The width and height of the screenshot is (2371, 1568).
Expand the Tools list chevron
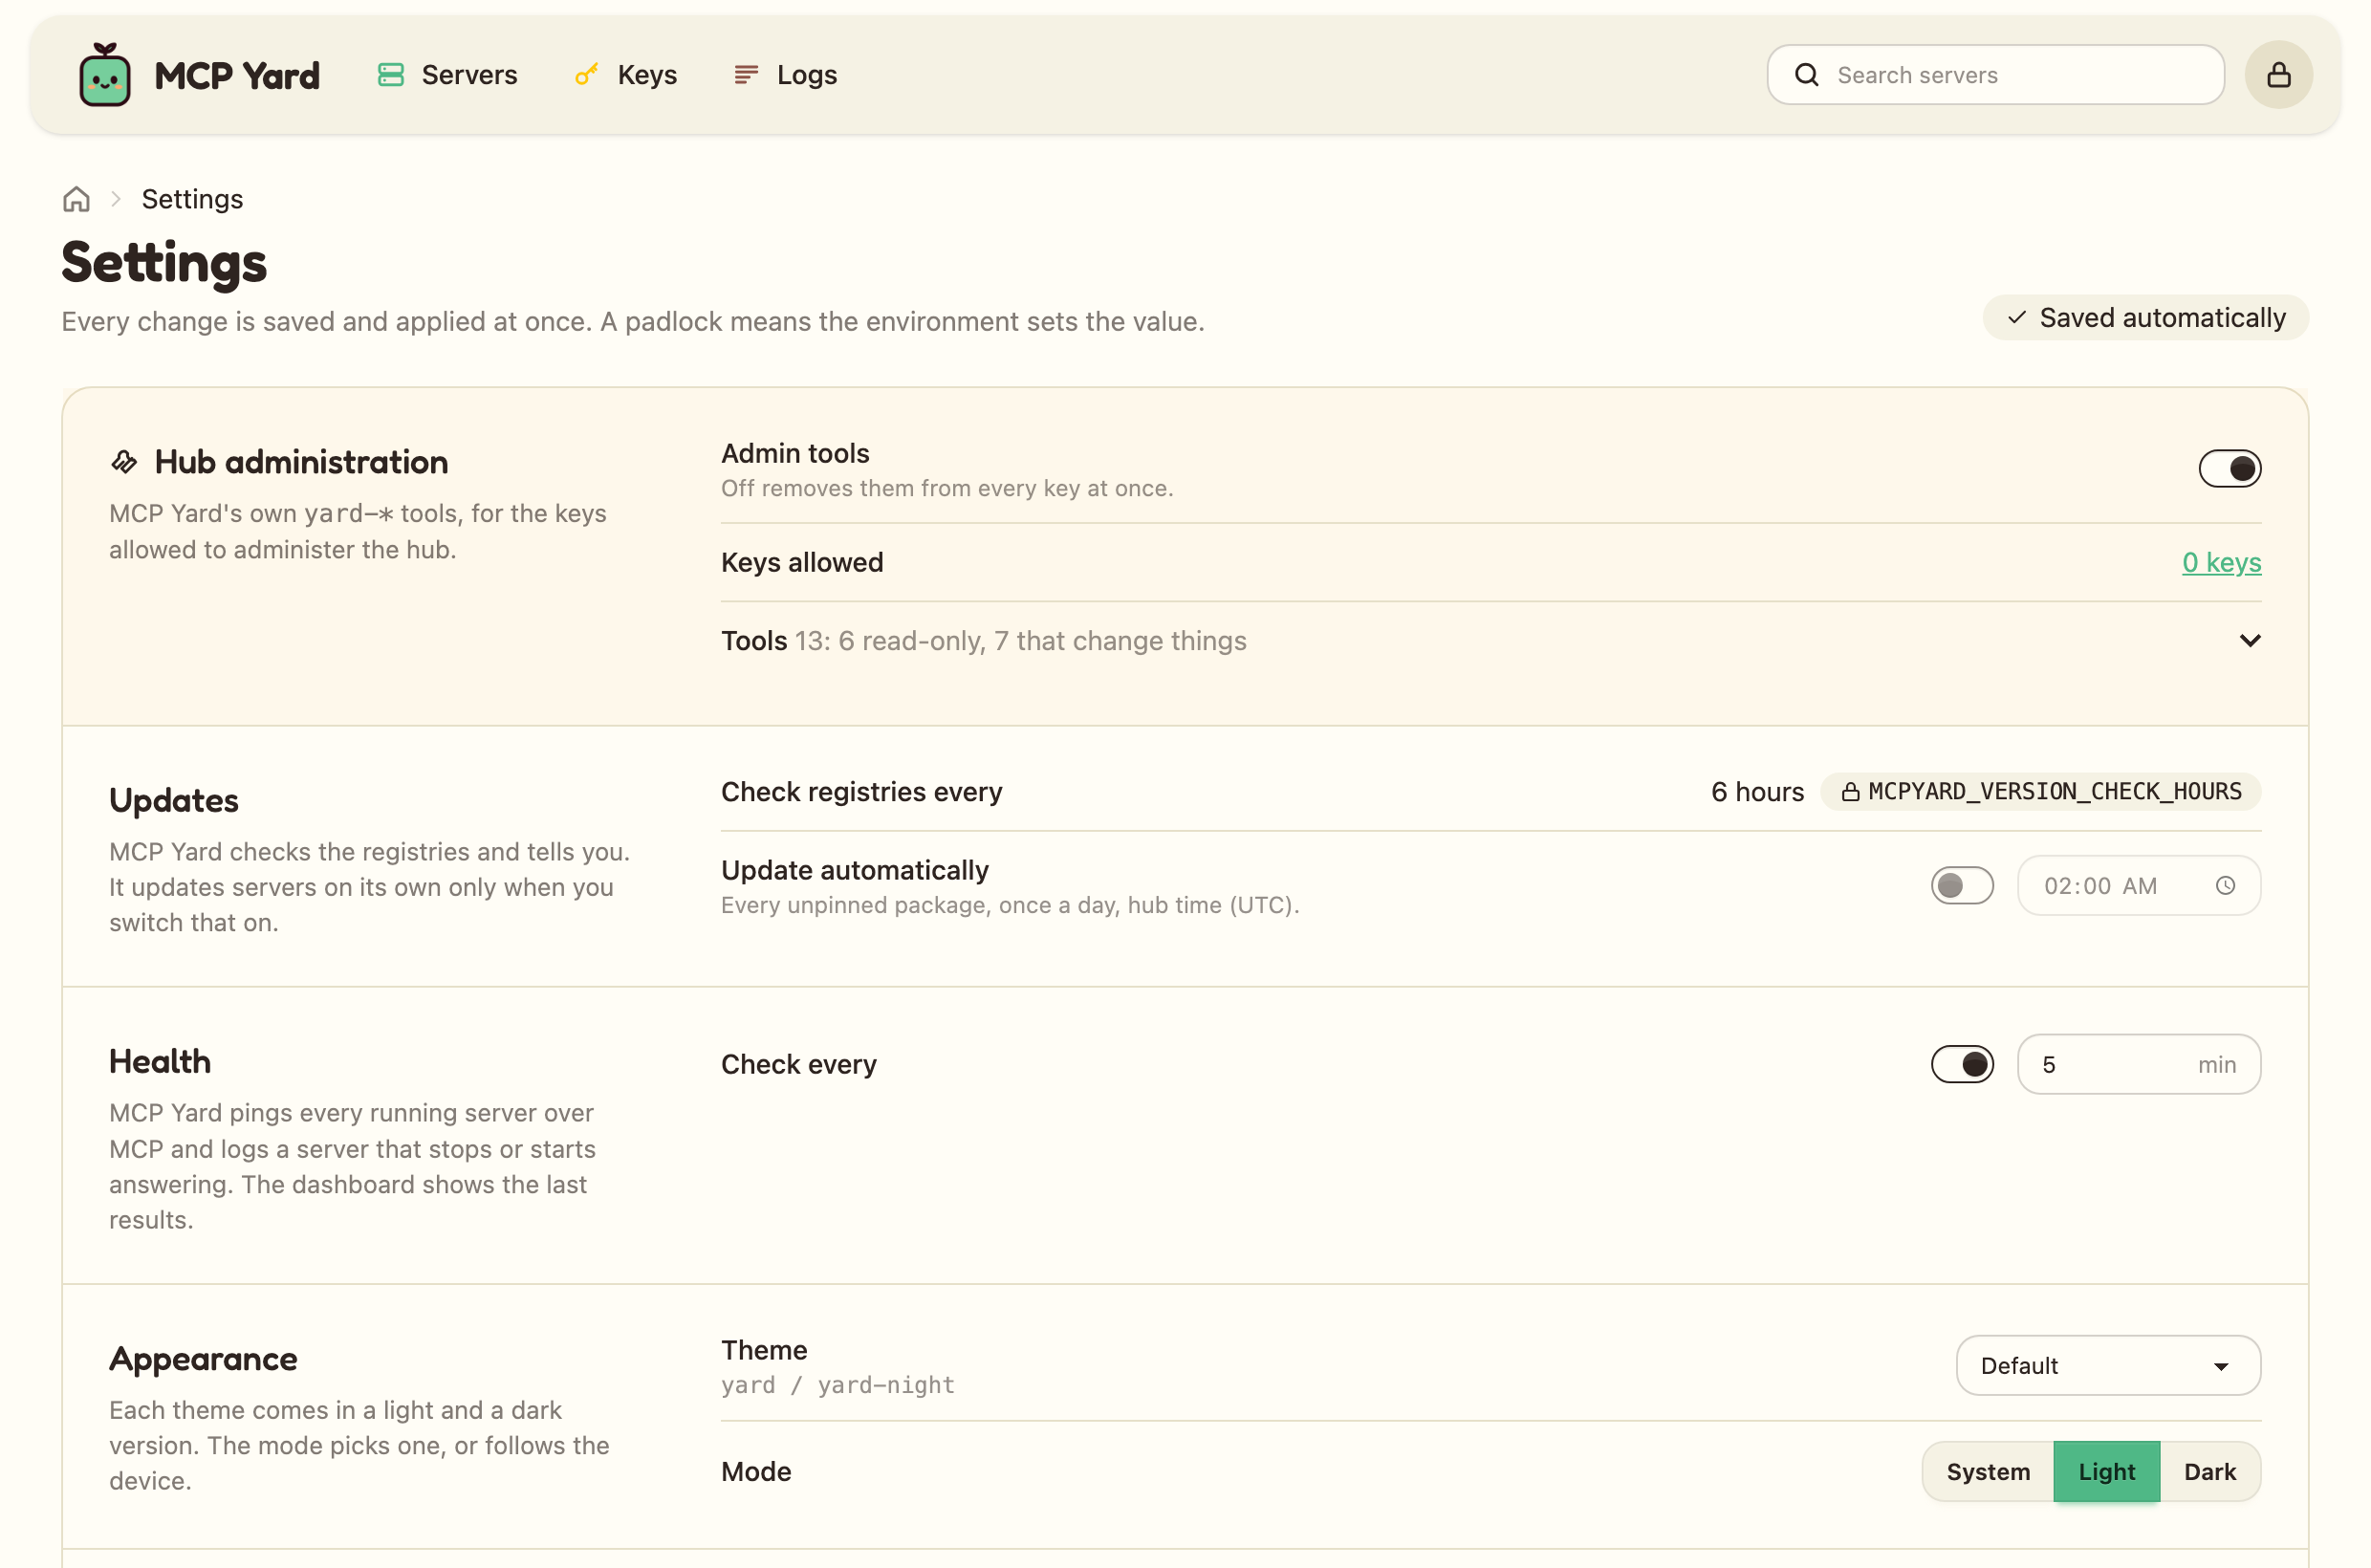2250,640
